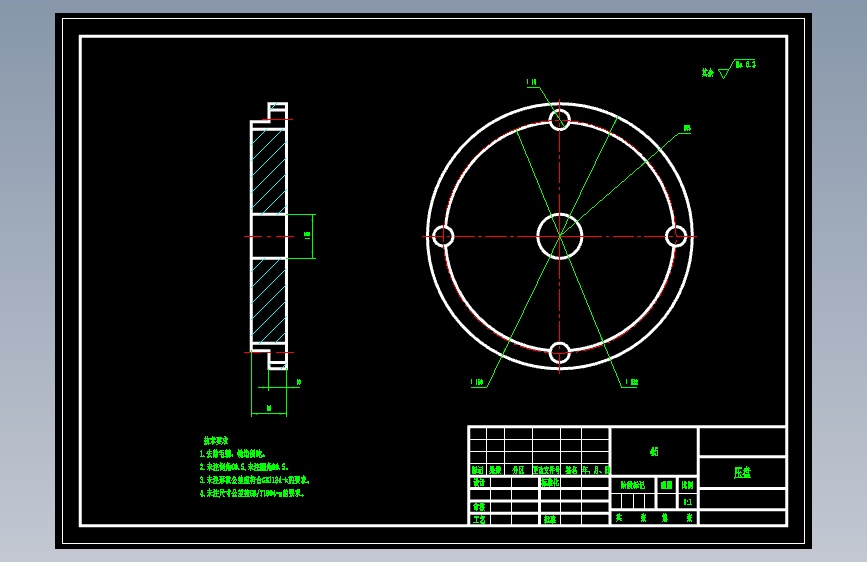Click the 阶段标记 stage mark label
This screenshot has height=562, width=867.
coord(633,485)
